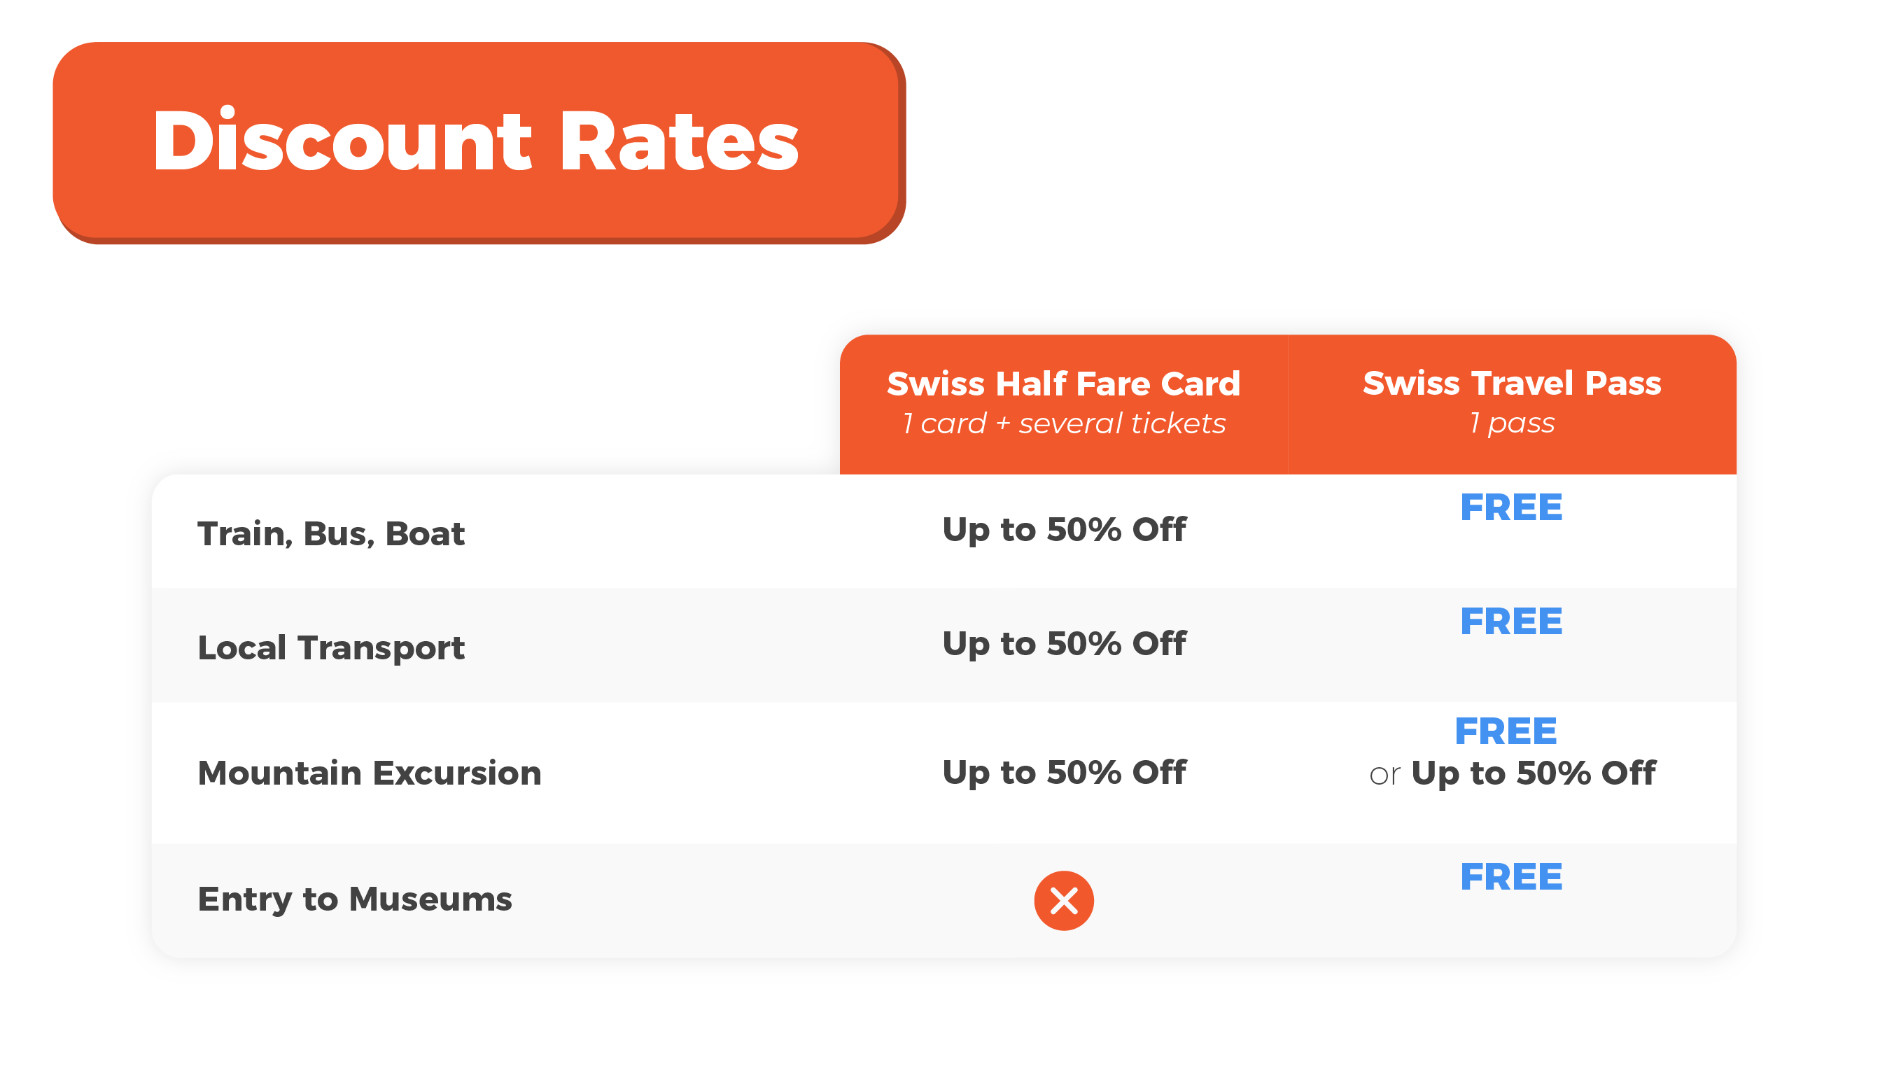Viewport: 1888px width, 1080px height.
Task: Select the Swiss Travel Pass header
Action: click(1511, 383)
